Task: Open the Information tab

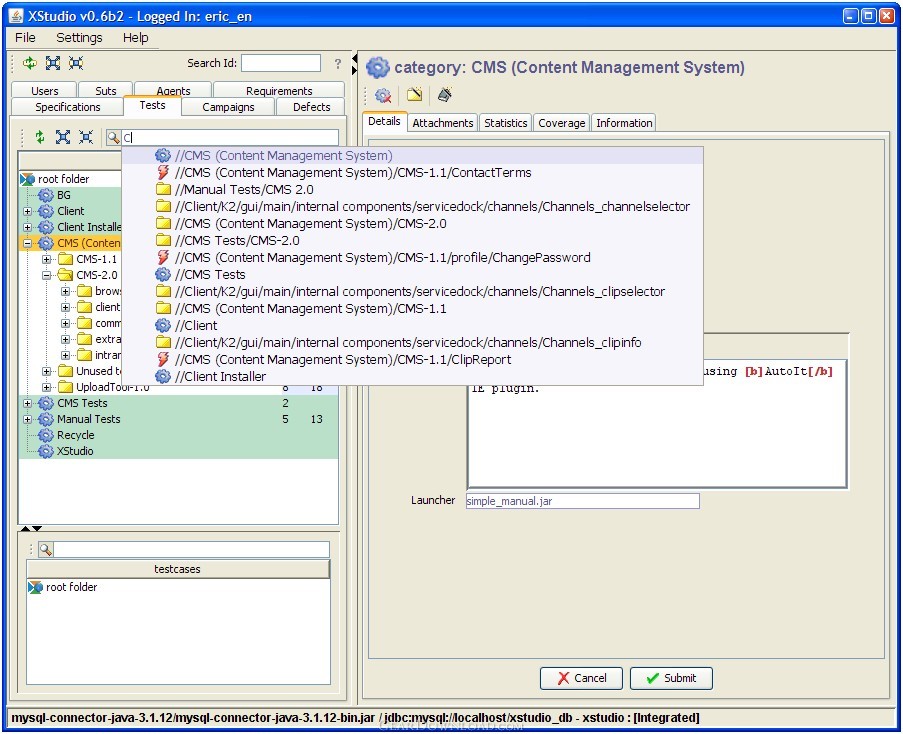Action: pyautogui.click(x=624, y=123)
